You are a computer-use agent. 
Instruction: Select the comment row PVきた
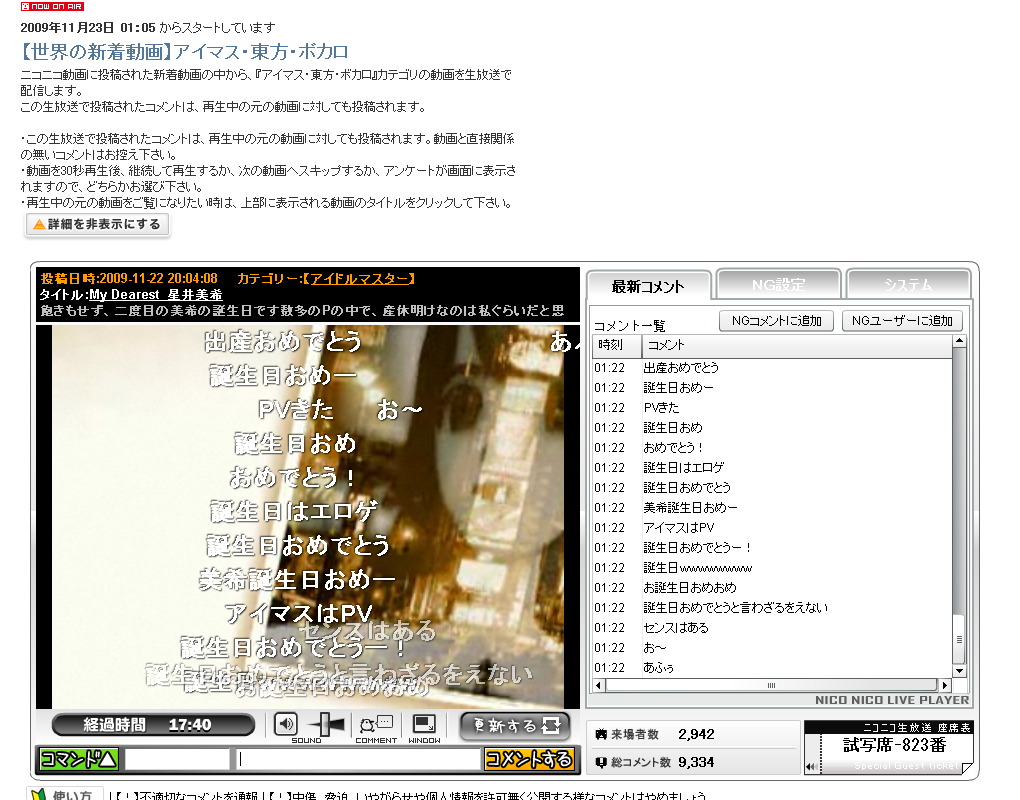pyautogui.click(x=772, y=408)
